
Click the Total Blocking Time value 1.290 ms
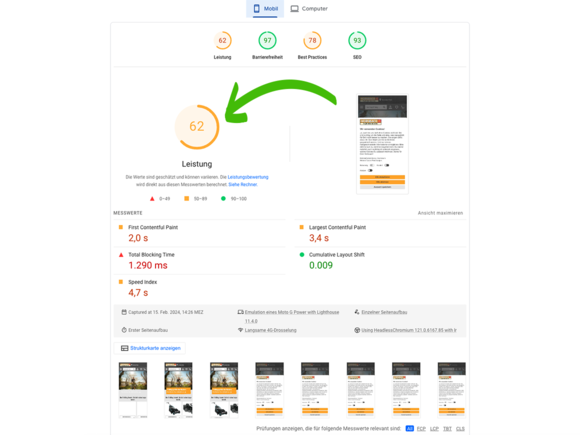click(x=148, y=266)
